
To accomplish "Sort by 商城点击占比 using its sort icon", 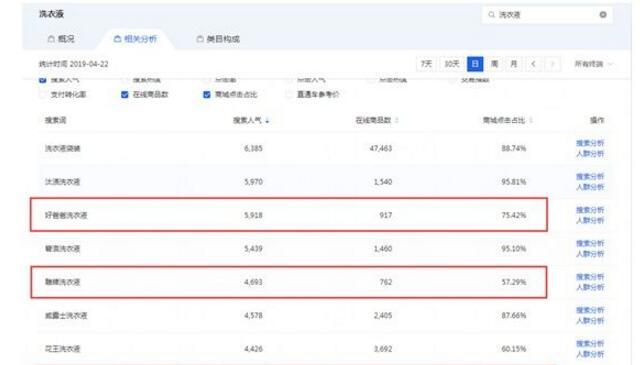I will (x=531, y=120).
